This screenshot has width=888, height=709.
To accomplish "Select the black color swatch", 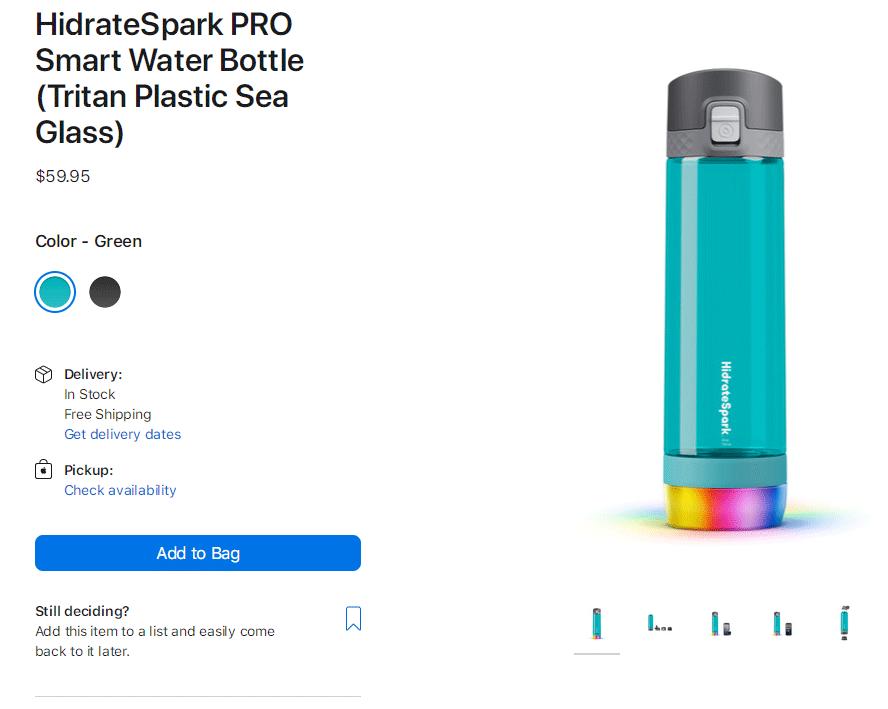I will click(105, 292).
